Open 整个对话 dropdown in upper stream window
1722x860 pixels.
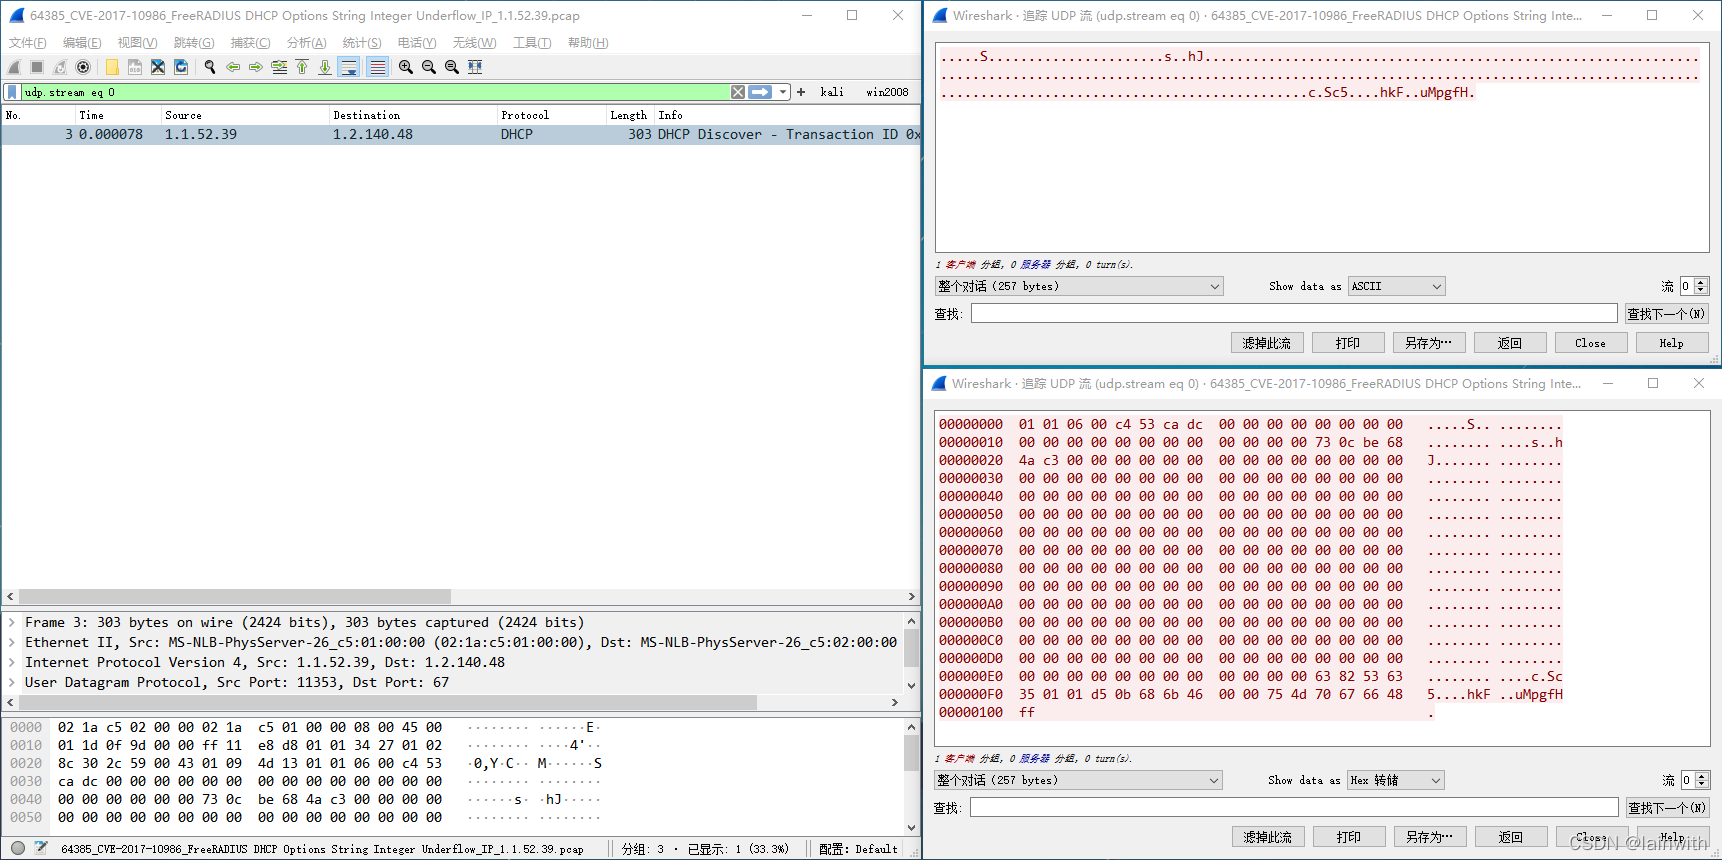point(1079,286)
